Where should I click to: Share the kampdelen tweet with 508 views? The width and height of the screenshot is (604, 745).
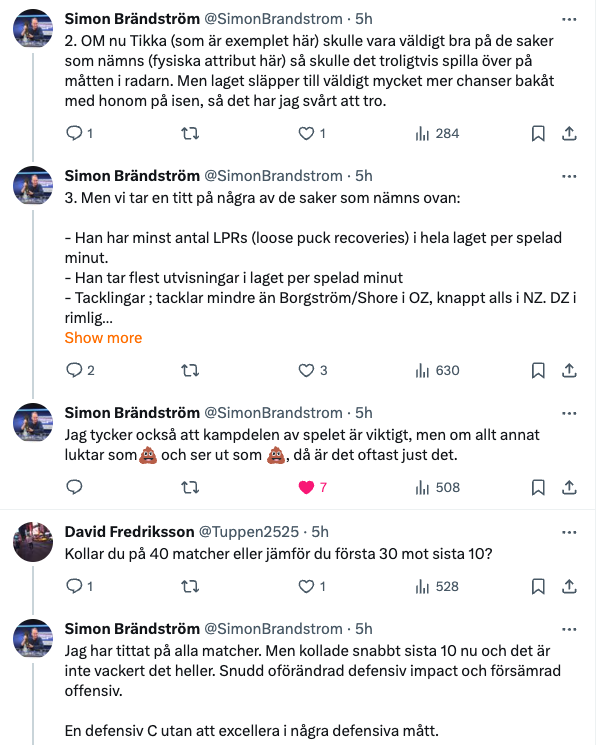click(x=569, y=487)
